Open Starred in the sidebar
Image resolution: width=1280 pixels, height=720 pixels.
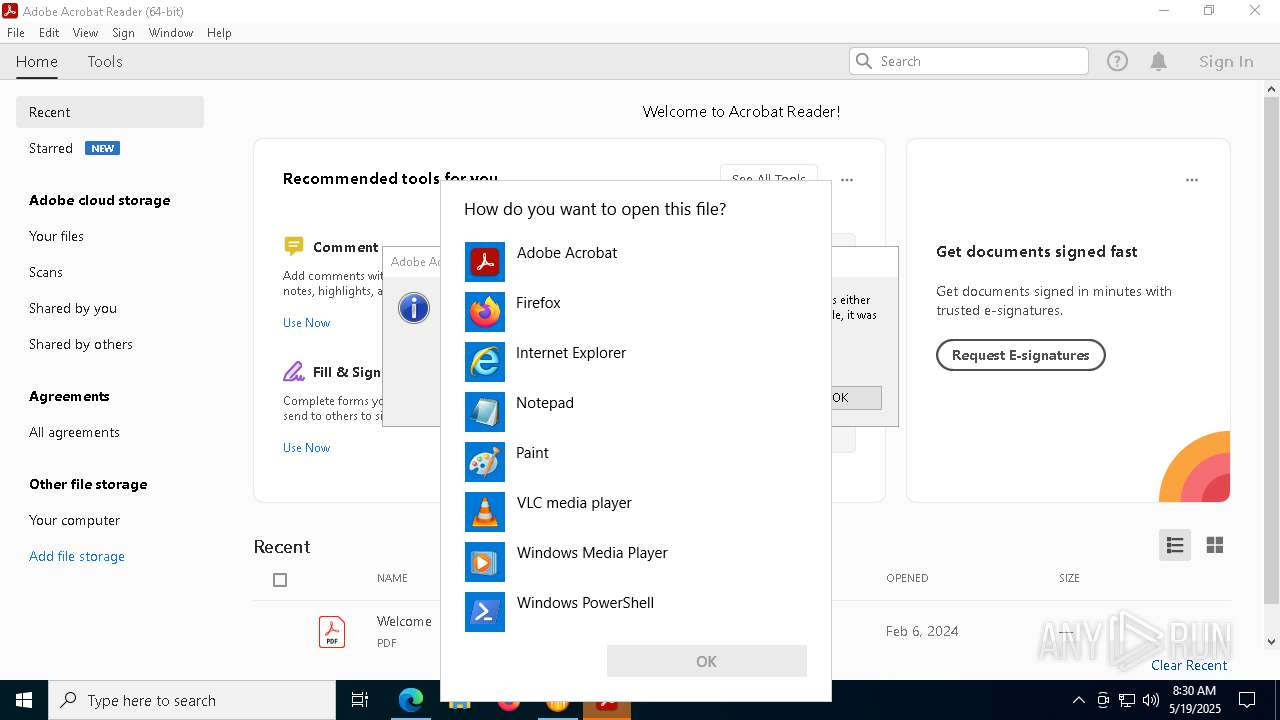(51, 148)
